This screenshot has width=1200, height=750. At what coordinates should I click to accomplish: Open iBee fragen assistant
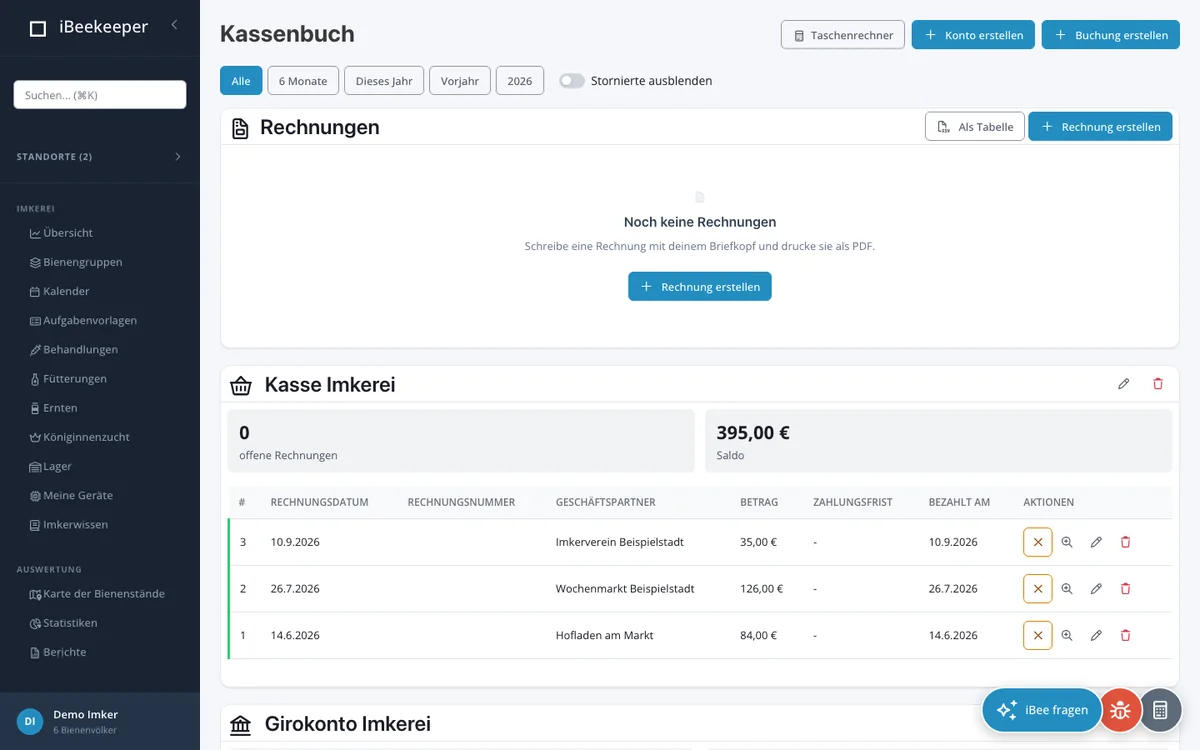coord(1042,710)
